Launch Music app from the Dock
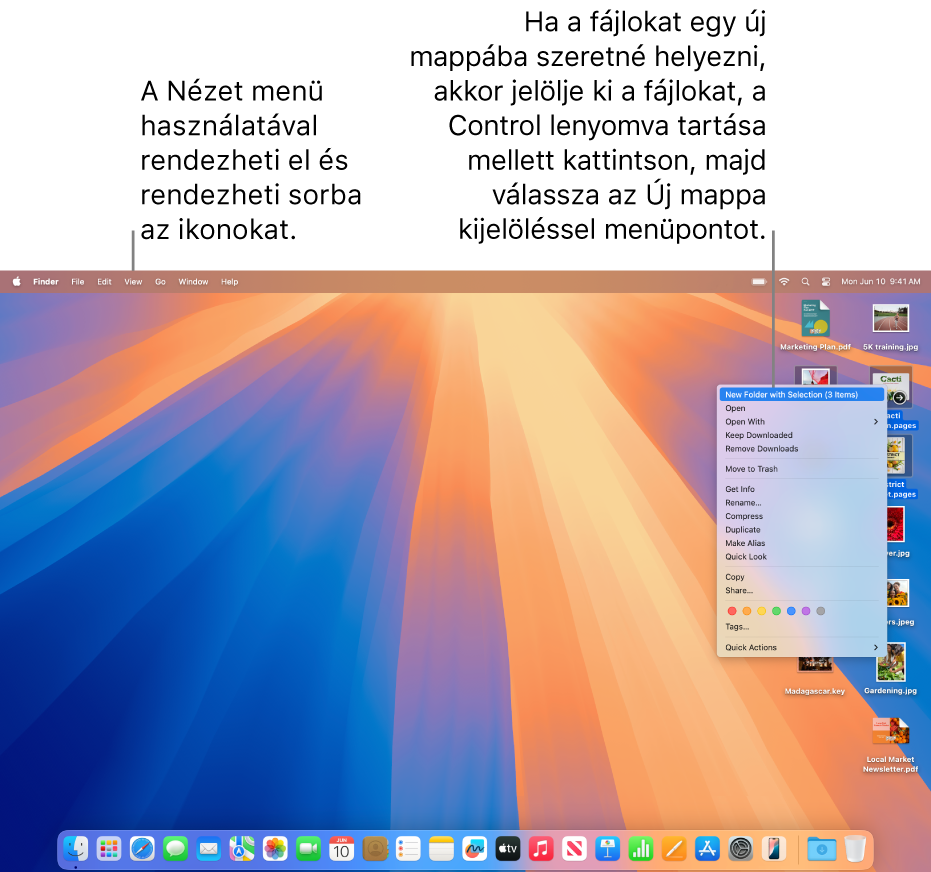The height and width of the screenshot is (872, 931). (x=541, y=849)
